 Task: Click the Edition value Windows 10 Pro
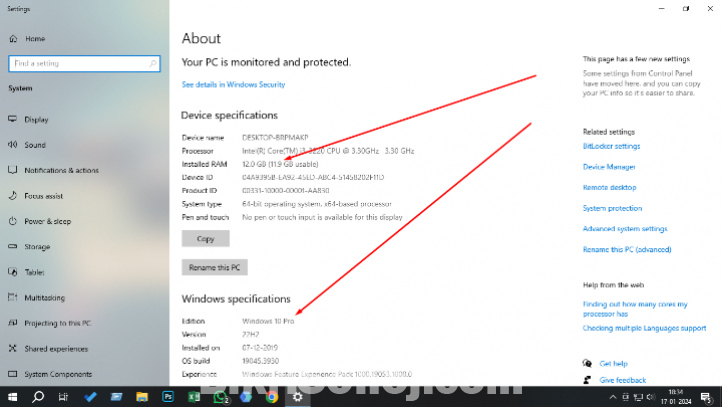point(268,321)
